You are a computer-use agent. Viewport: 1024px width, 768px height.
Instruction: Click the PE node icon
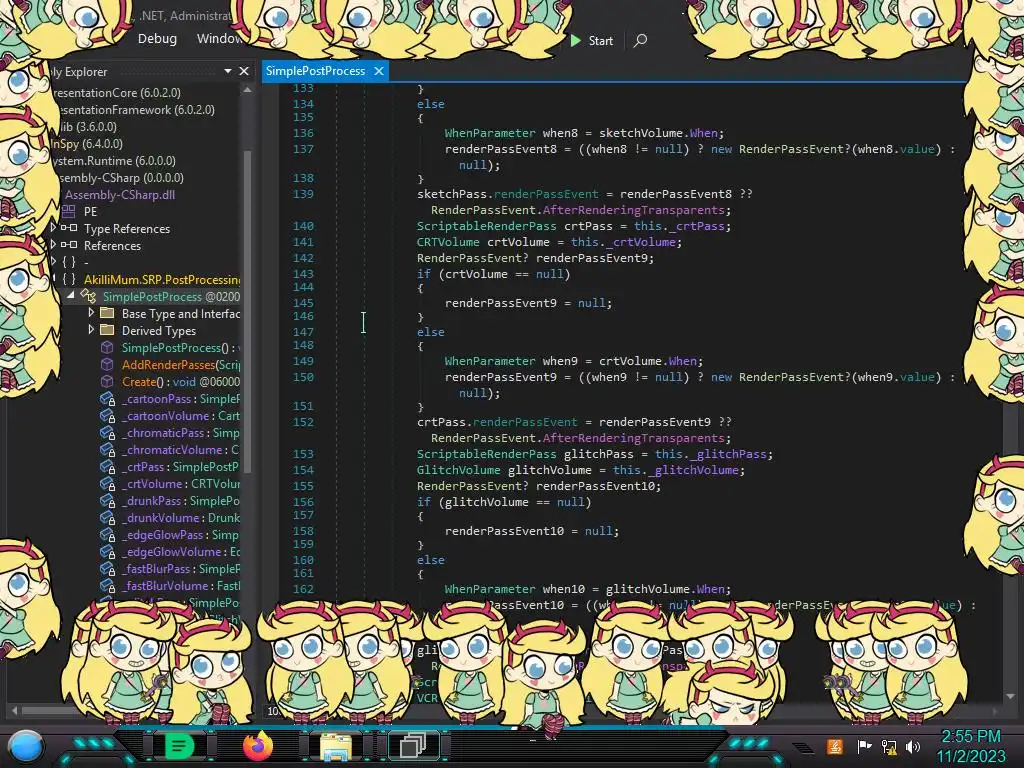point(69,212)
